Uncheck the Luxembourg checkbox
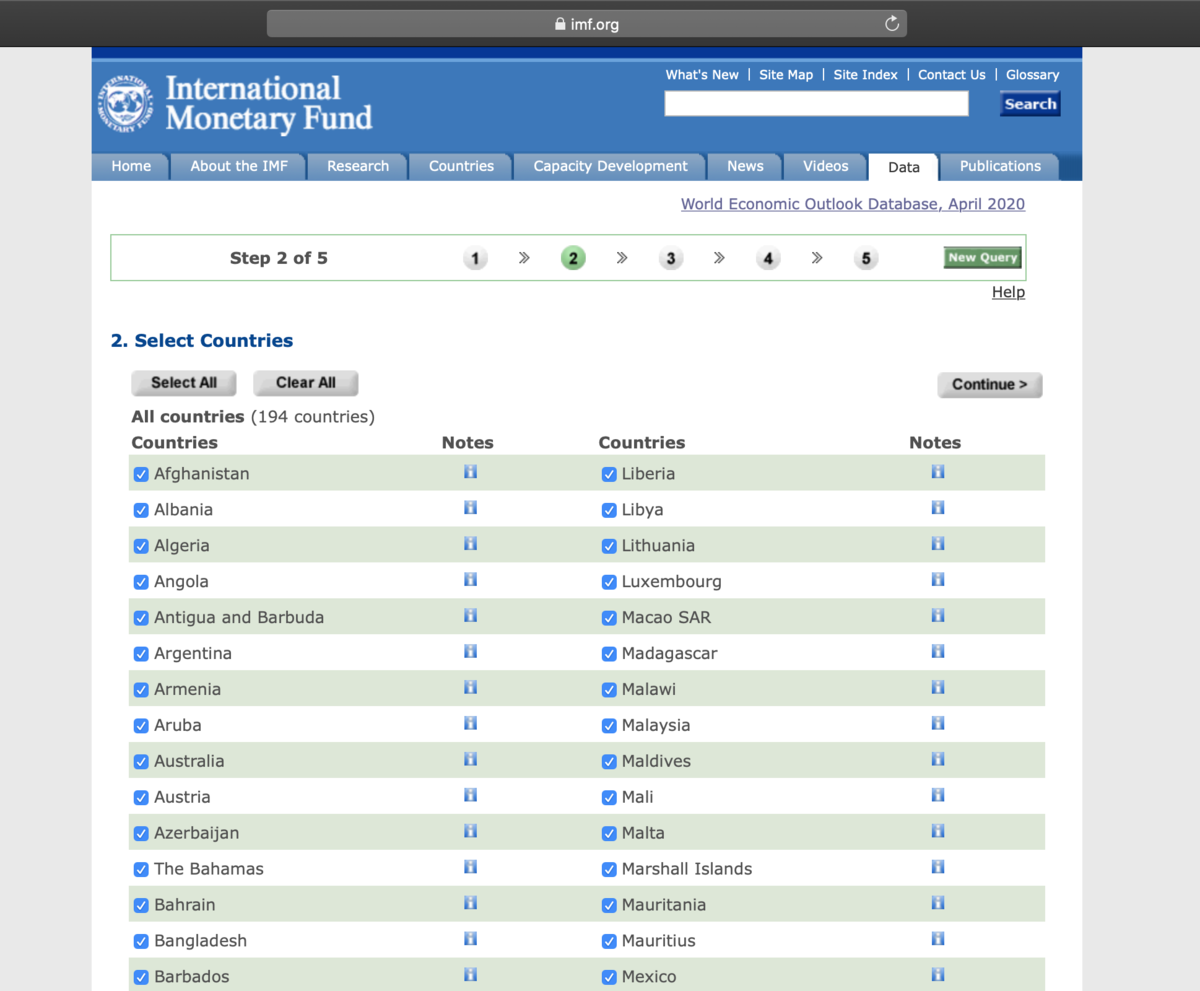This screenshot has width=1200, height=991. click(x=609, y=582)
